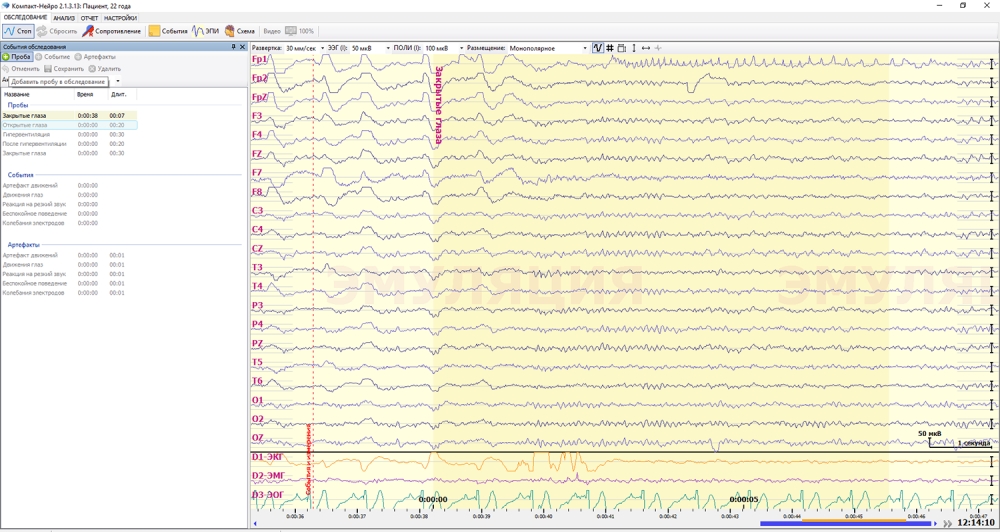Click the blue timeline scrollbar
The height and width of the screenshot is (532, 1000).
click(846, 523)
